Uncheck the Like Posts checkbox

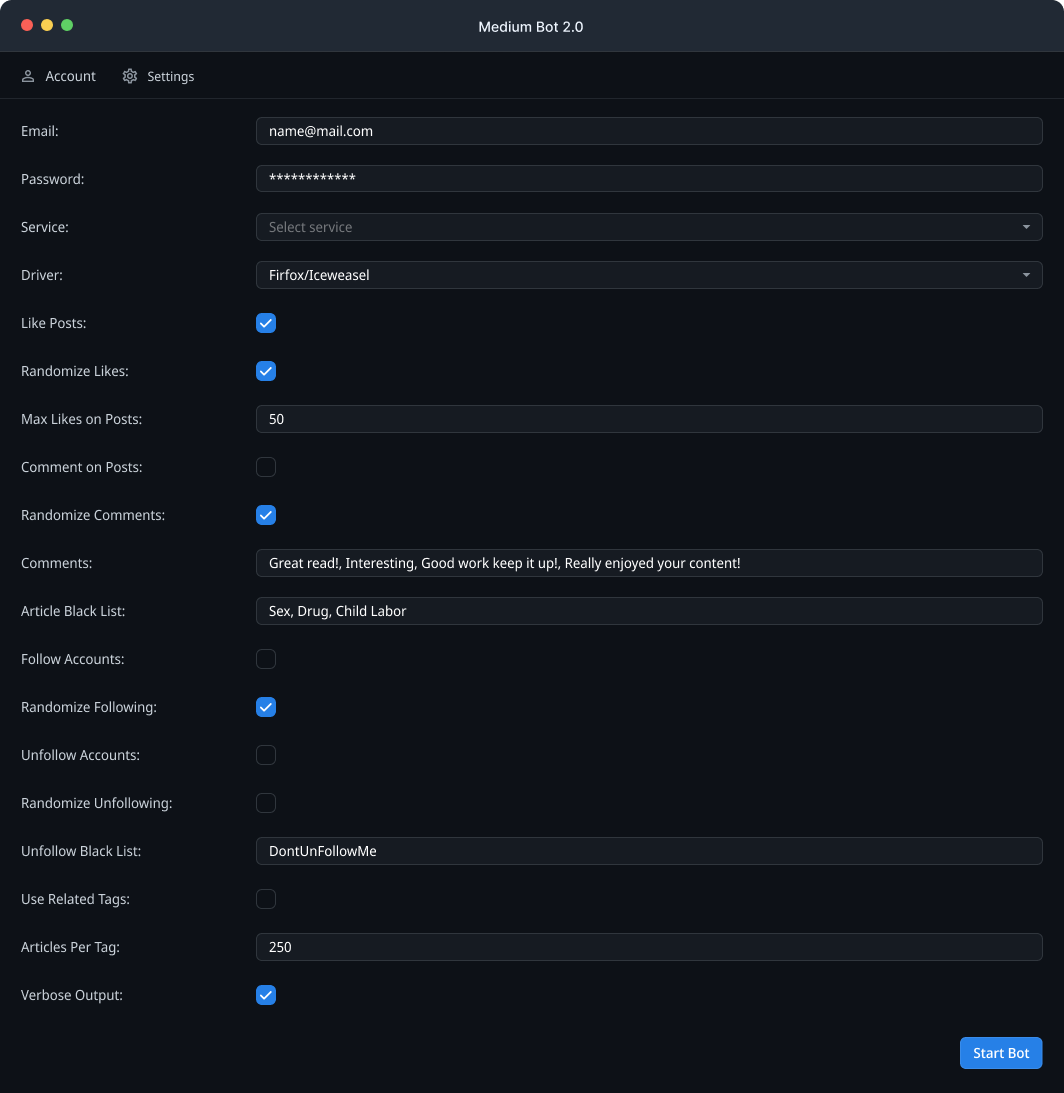[x=266, y=323]
